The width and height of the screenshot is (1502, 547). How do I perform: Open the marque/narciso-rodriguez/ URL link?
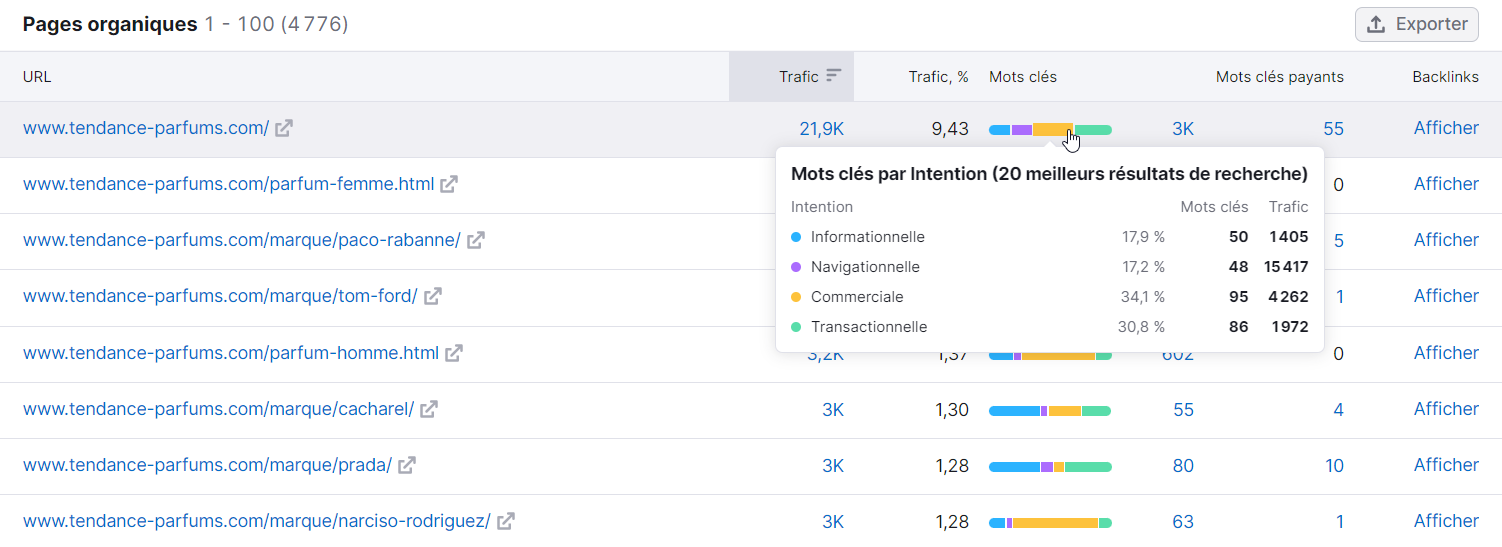point(257,521)
